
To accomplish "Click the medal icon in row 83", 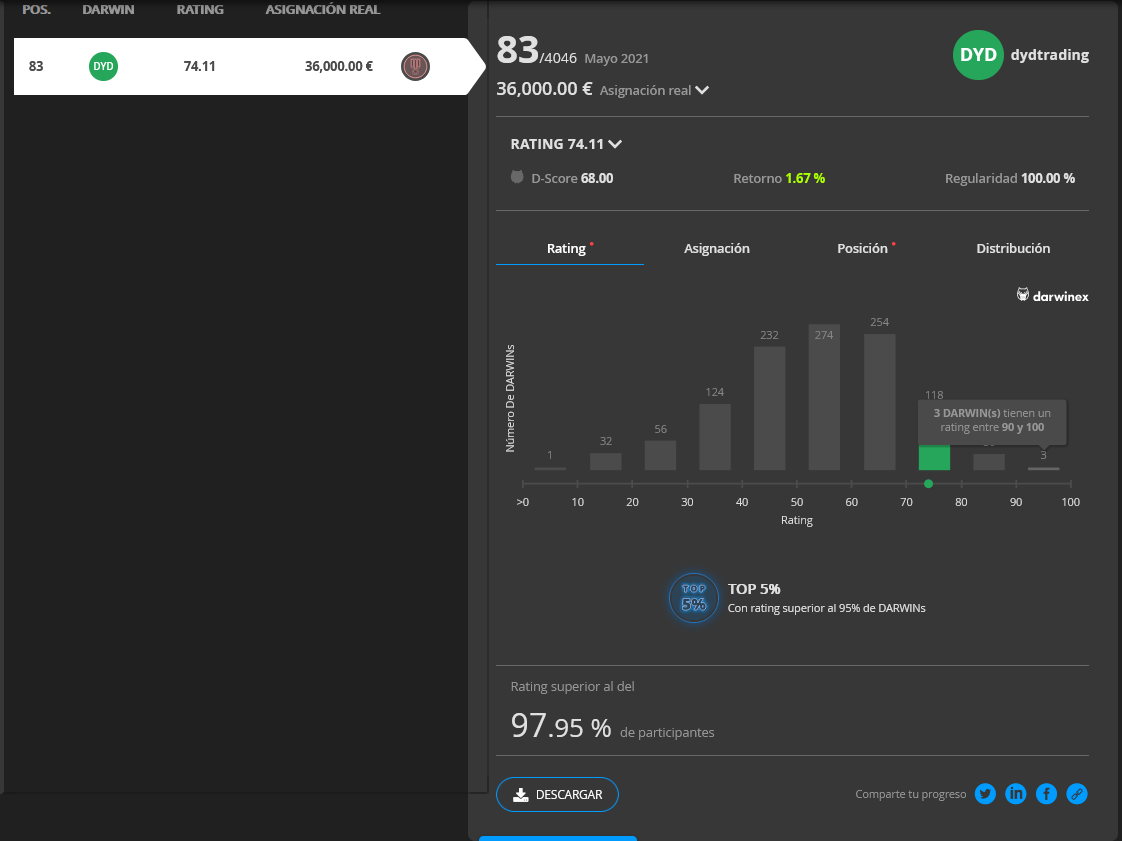I will point(415,67).
